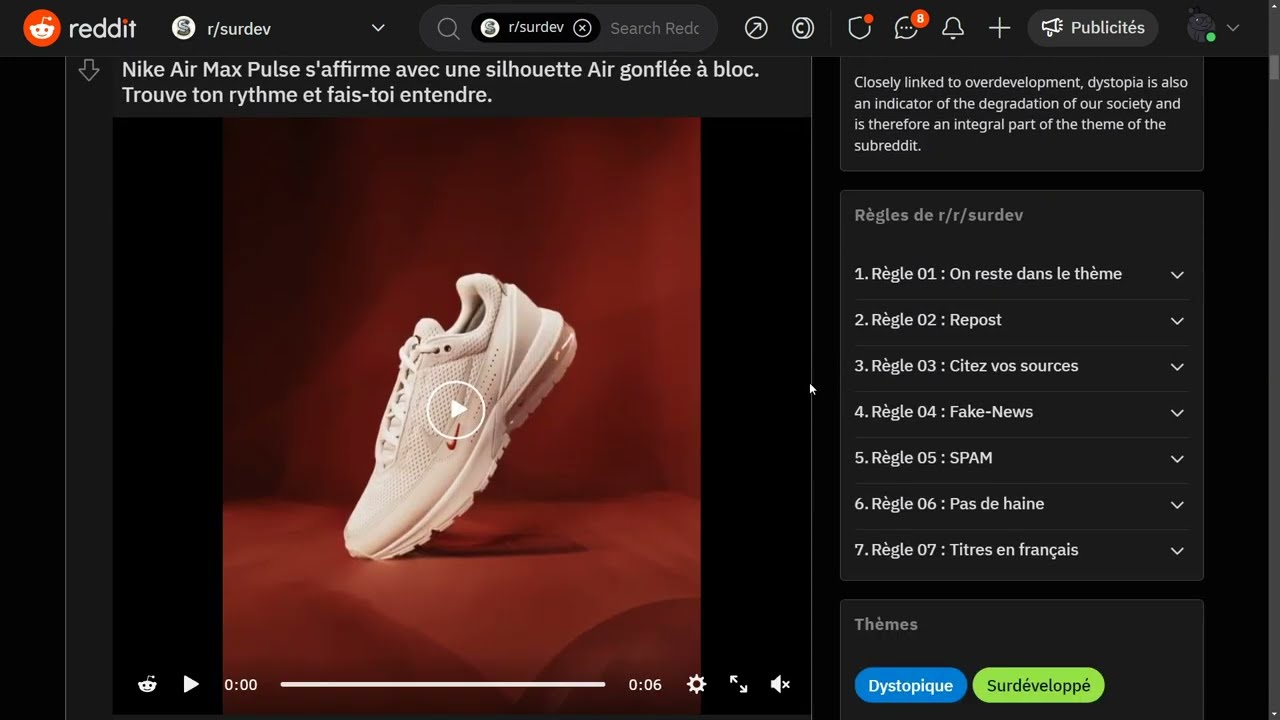
Task: Create a post with the plus icon
Action: [999, 28]
